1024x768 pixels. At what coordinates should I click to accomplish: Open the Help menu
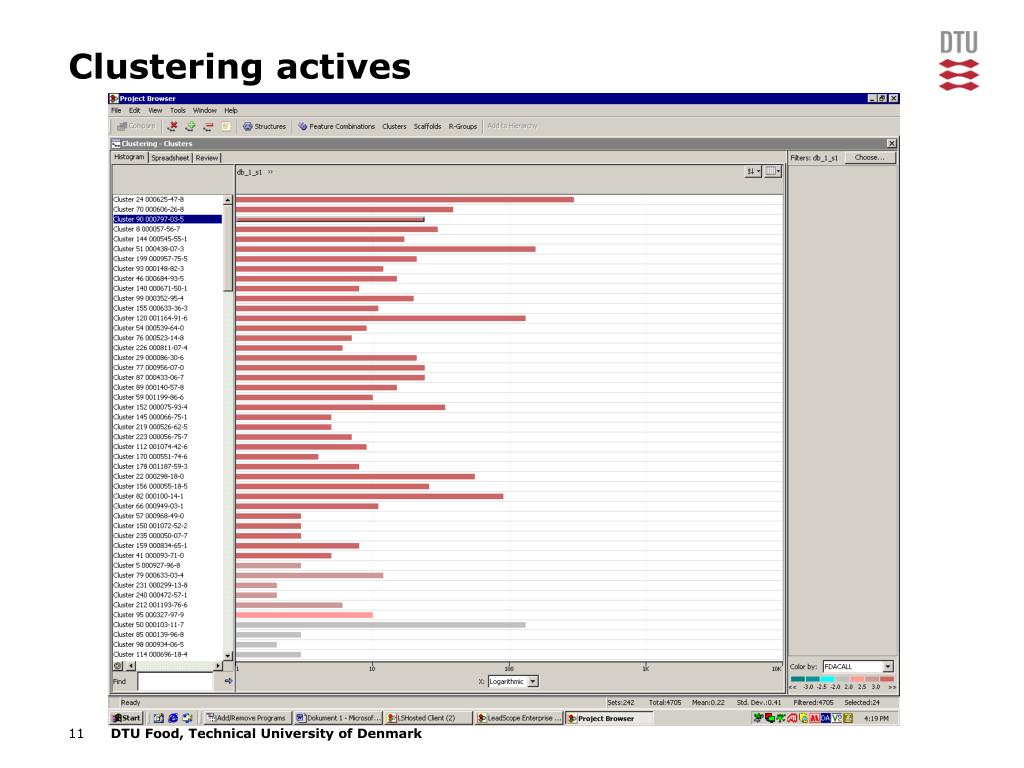231,110
